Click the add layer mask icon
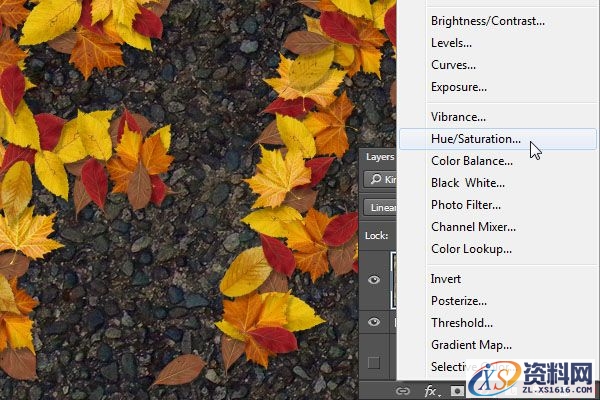 click(455, 390)
